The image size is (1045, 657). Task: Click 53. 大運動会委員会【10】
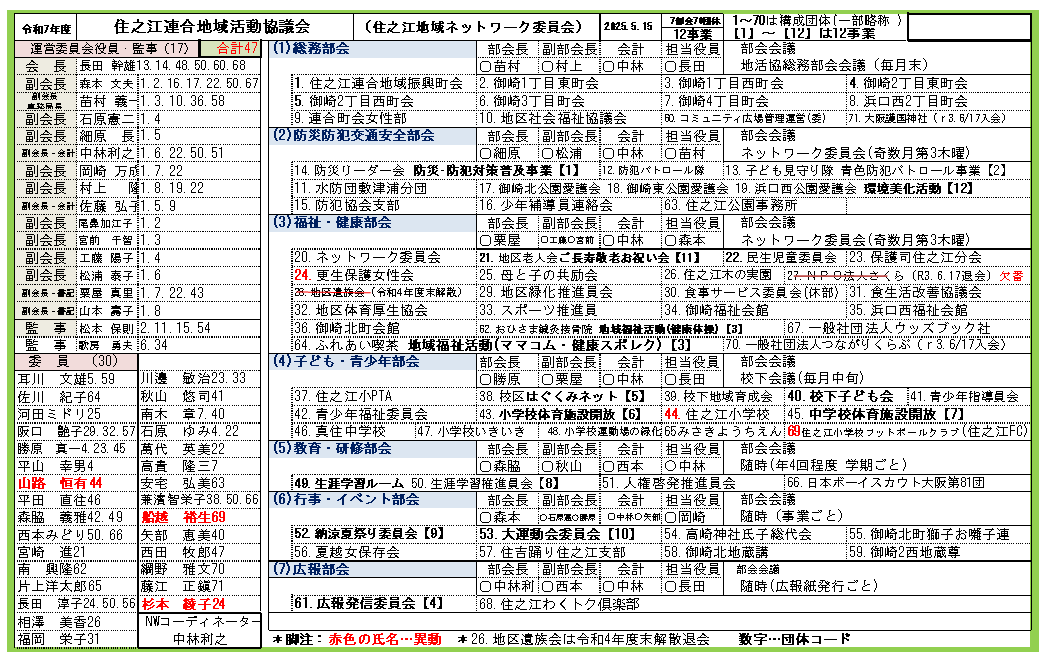coord(557,534)
